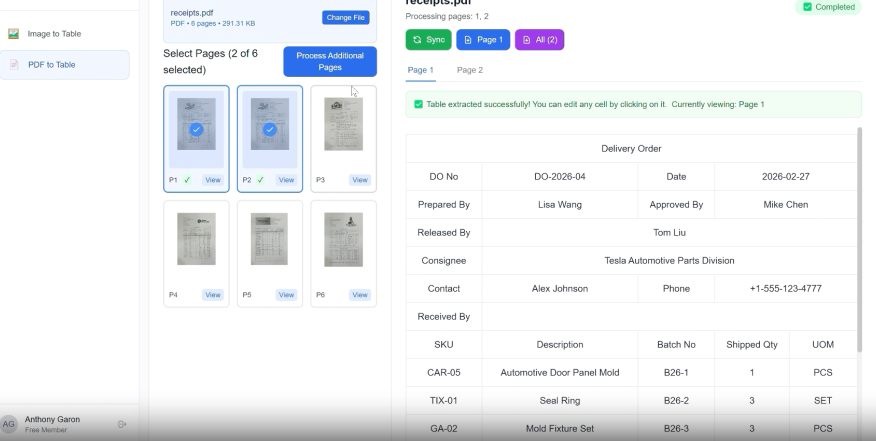This screenshot has width=876, height=441.
Task: Edit the SET unit cell
Action: [823, 400]
